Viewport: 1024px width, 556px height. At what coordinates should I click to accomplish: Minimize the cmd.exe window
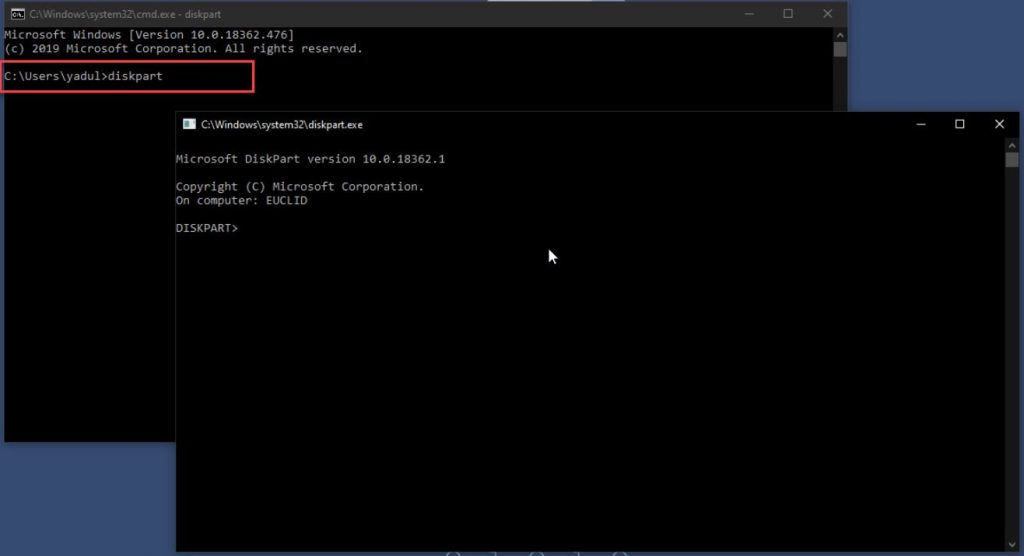749,14
